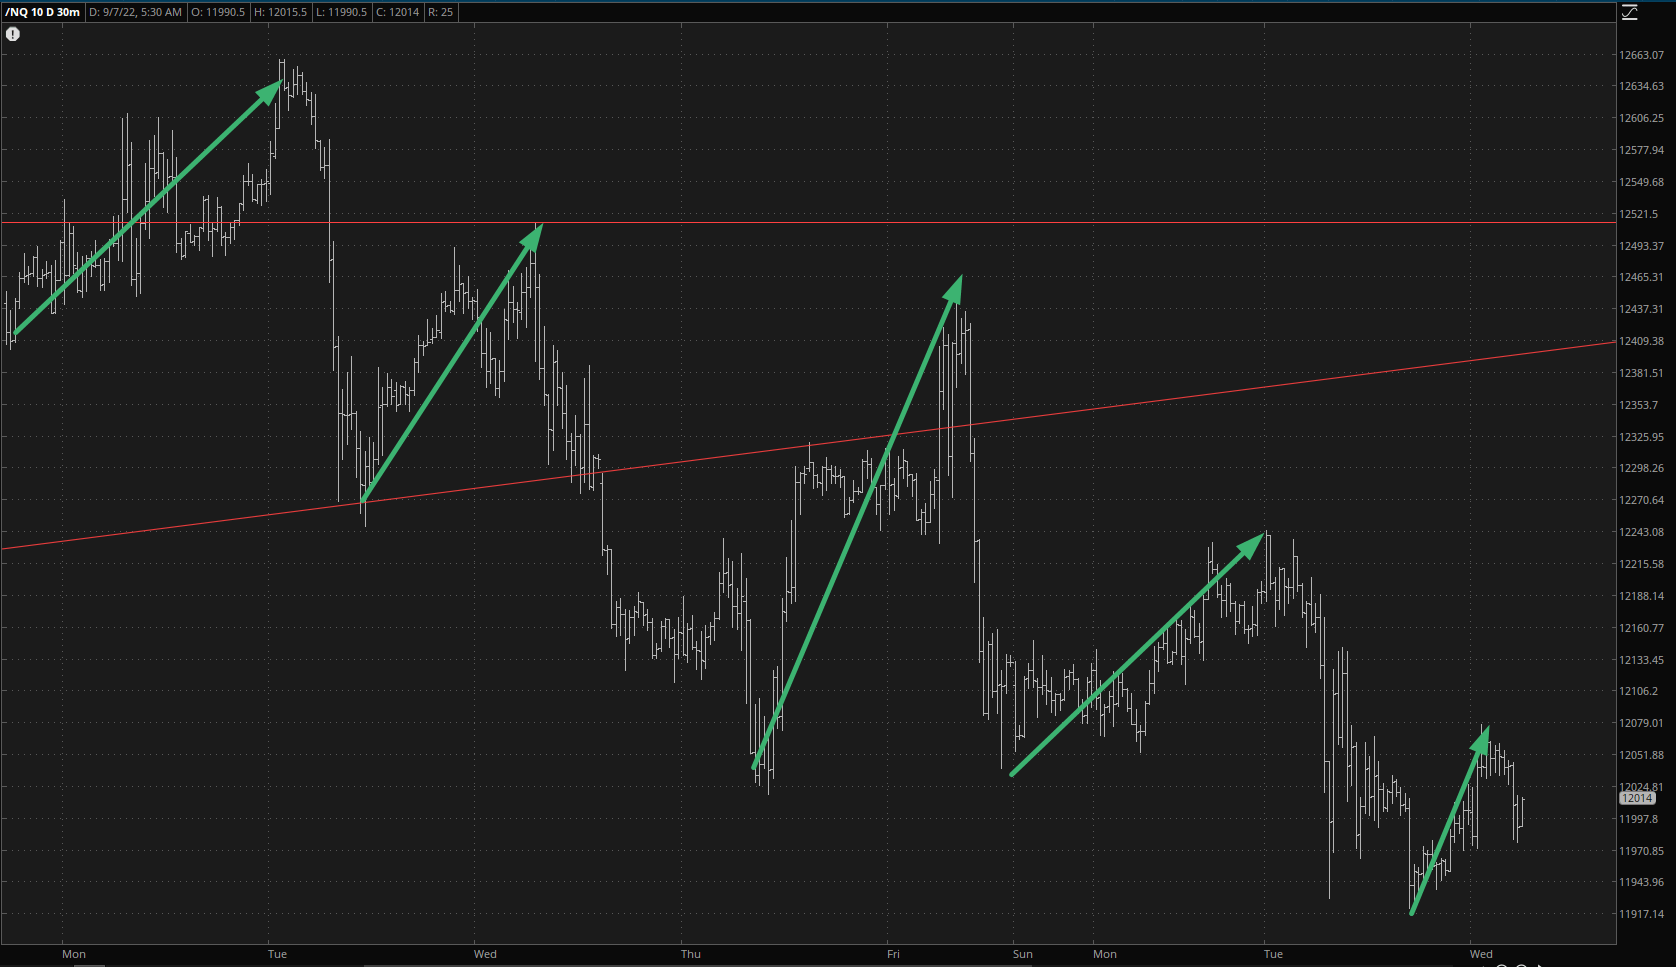
Task: Click the 12215.58 price axis label
Action: 1642,564
